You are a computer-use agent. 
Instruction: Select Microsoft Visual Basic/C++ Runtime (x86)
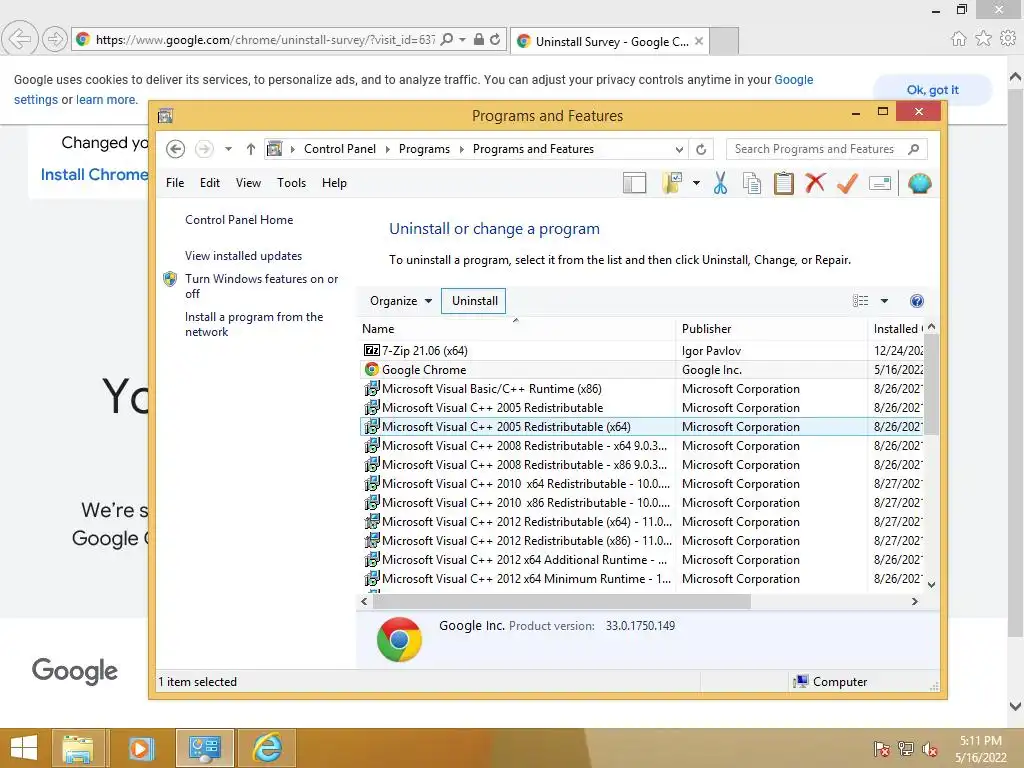pos(641,389)
